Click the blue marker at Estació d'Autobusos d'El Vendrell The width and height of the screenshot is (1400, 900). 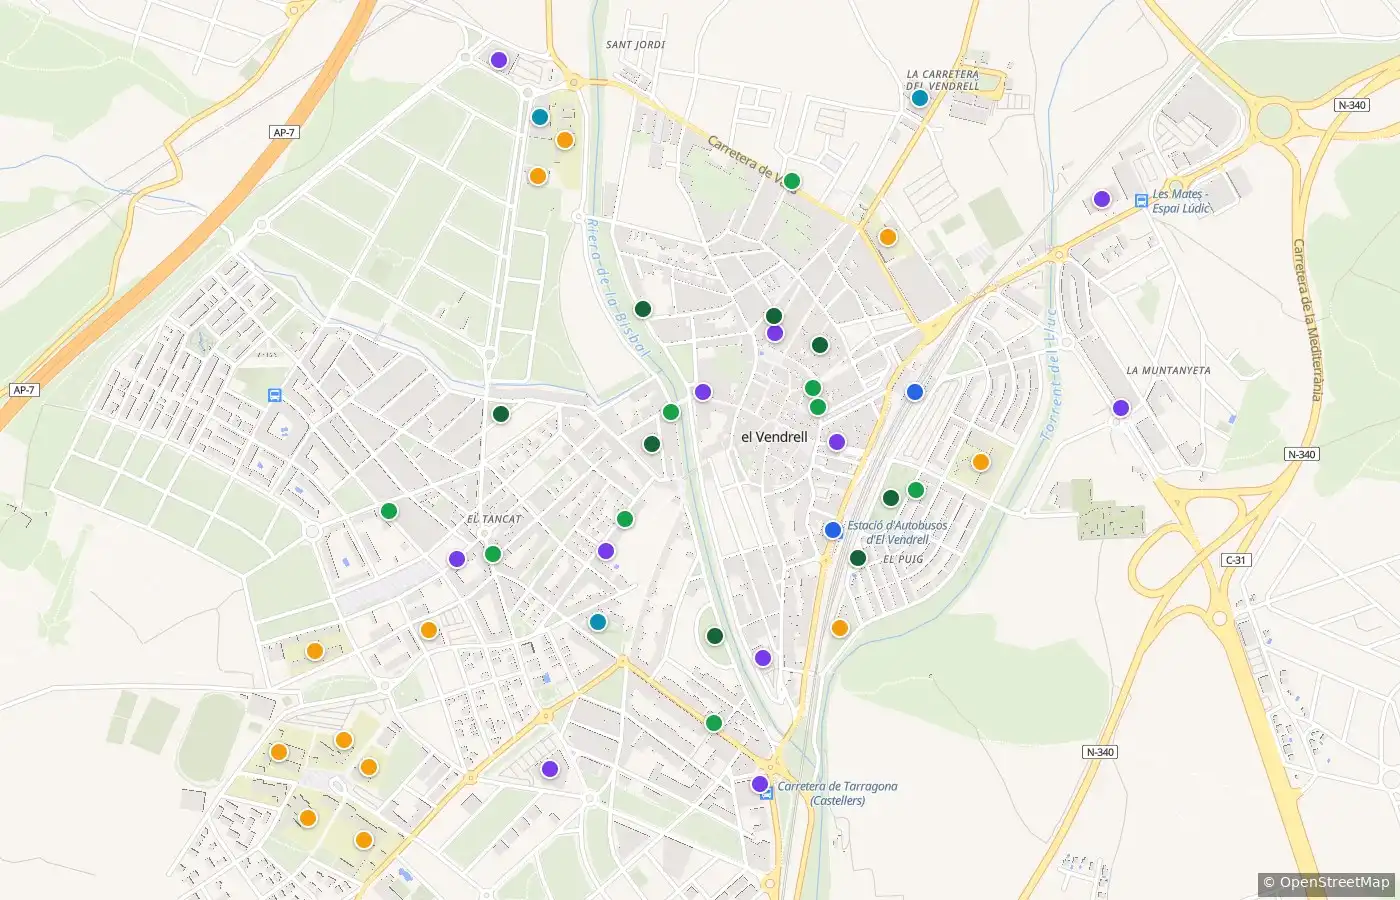(x=833, y=530)
